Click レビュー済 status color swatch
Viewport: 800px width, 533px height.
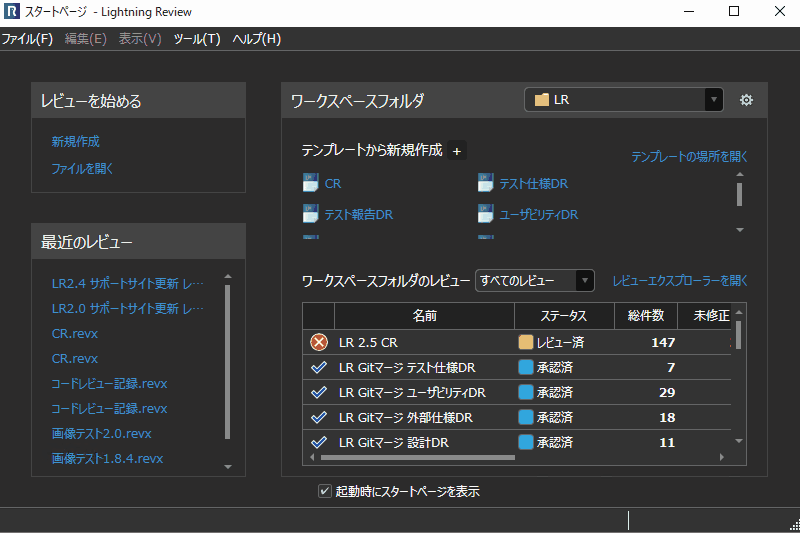click(526, 342)
